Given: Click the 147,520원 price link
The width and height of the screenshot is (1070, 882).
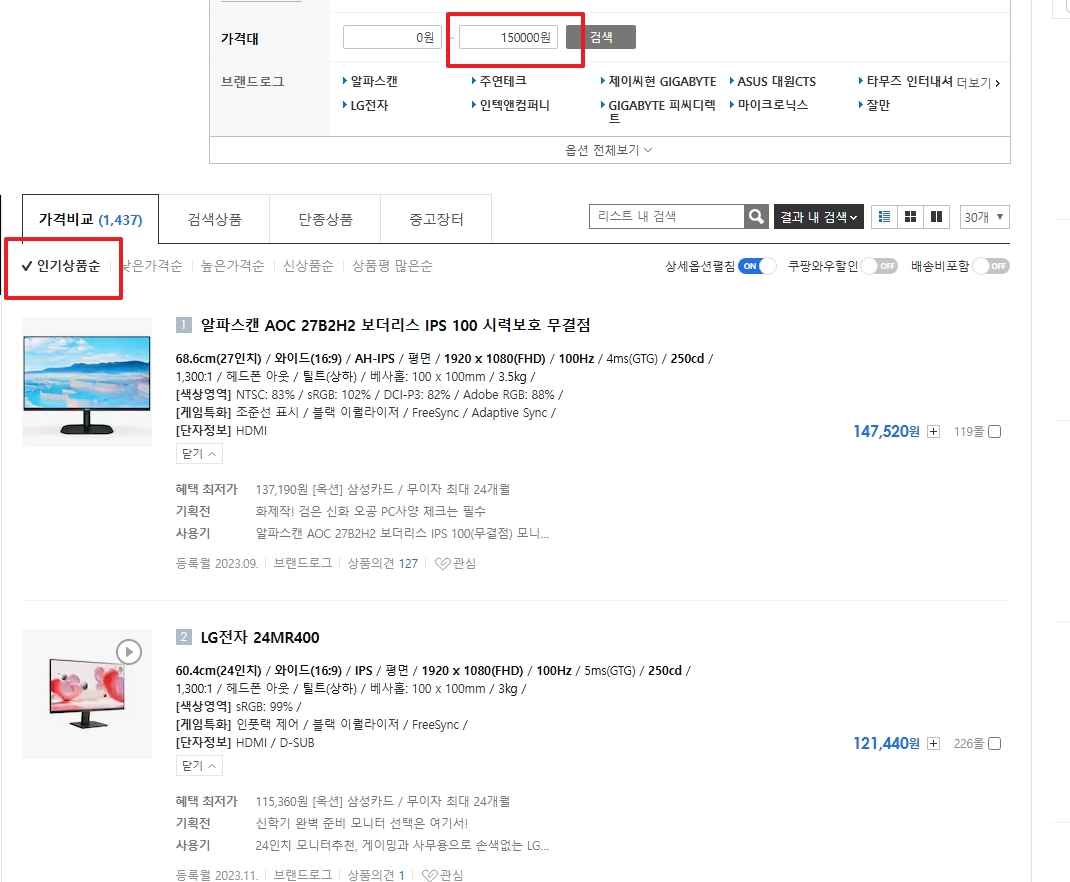Looking at the screenshot, I should (886, 431).
